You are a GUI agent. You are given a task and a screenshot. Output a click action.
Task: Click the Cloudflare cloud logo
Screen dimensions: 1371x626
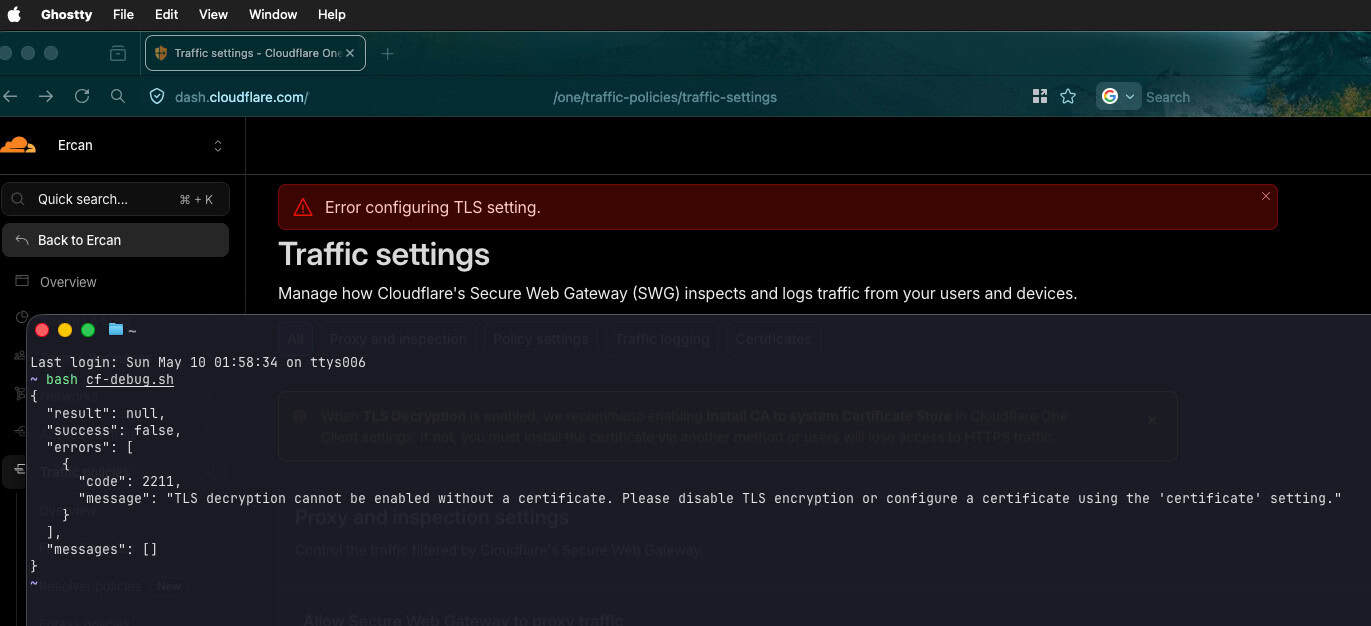(18, 146)
